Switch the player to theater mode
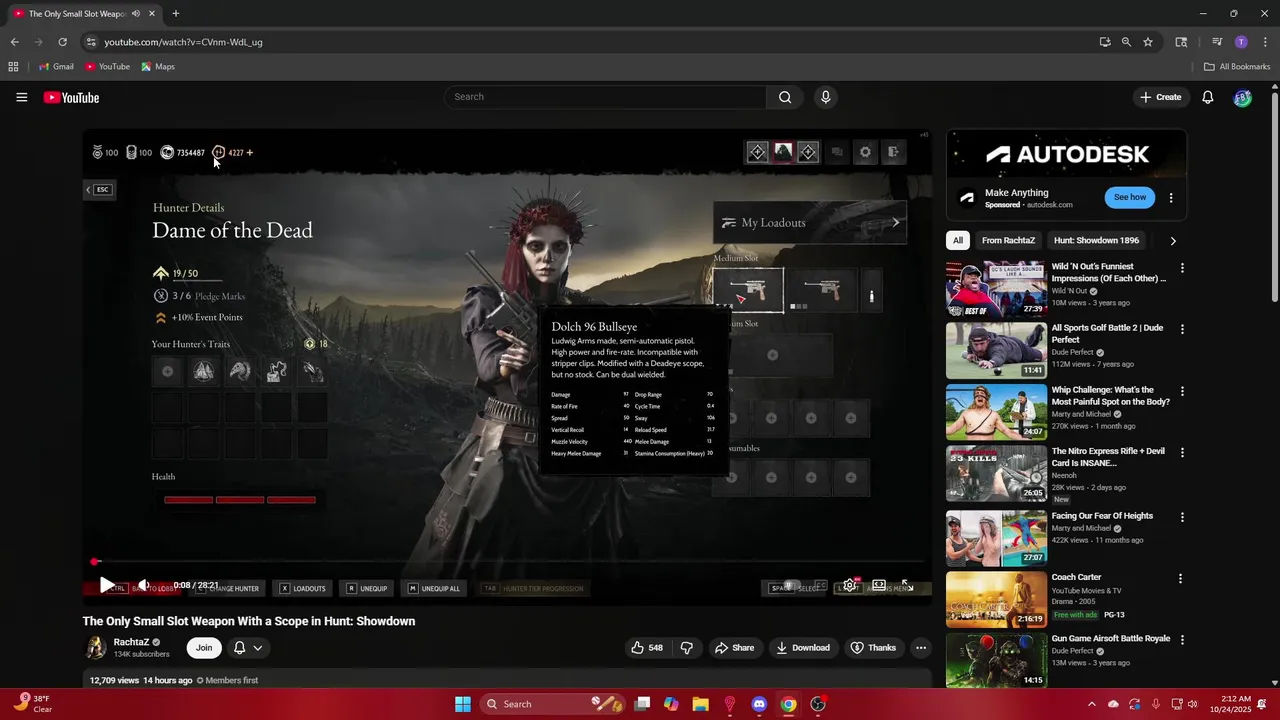Screen dimensions: 1280x720 pyautogui.click(x=879, y=585)
